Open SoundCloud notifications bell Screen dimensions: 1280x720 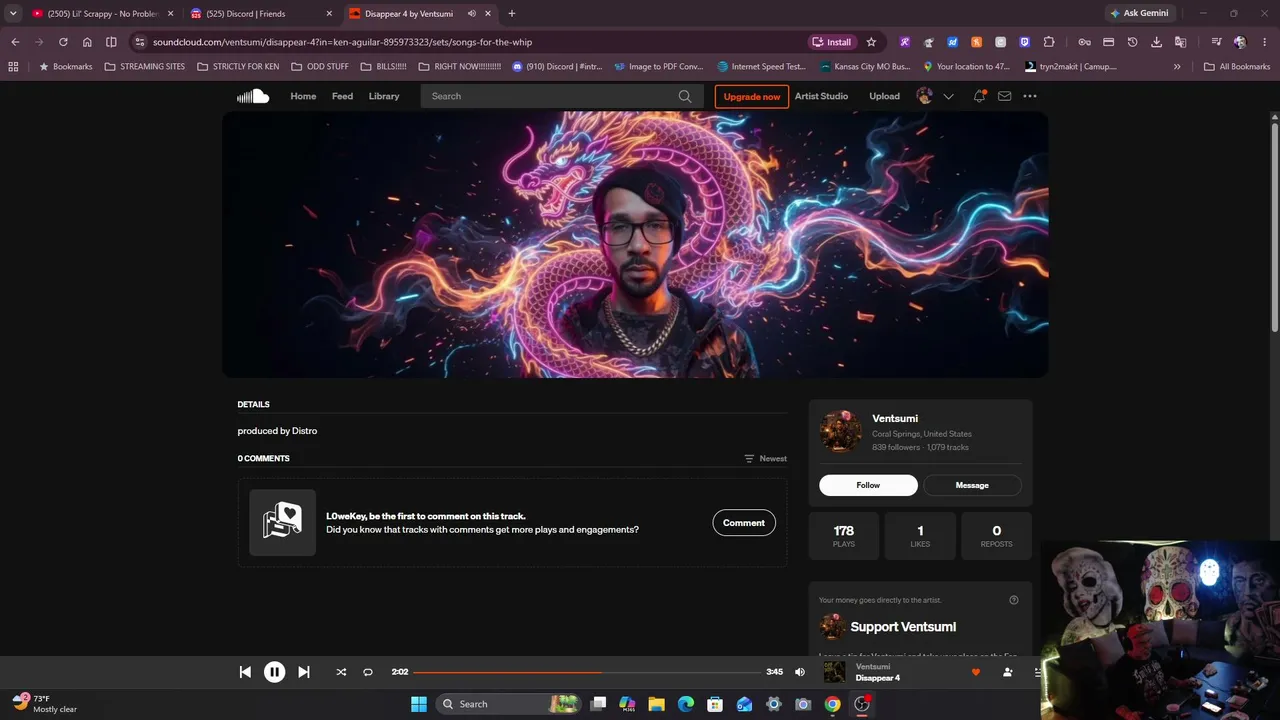click(x=980, y=96)
